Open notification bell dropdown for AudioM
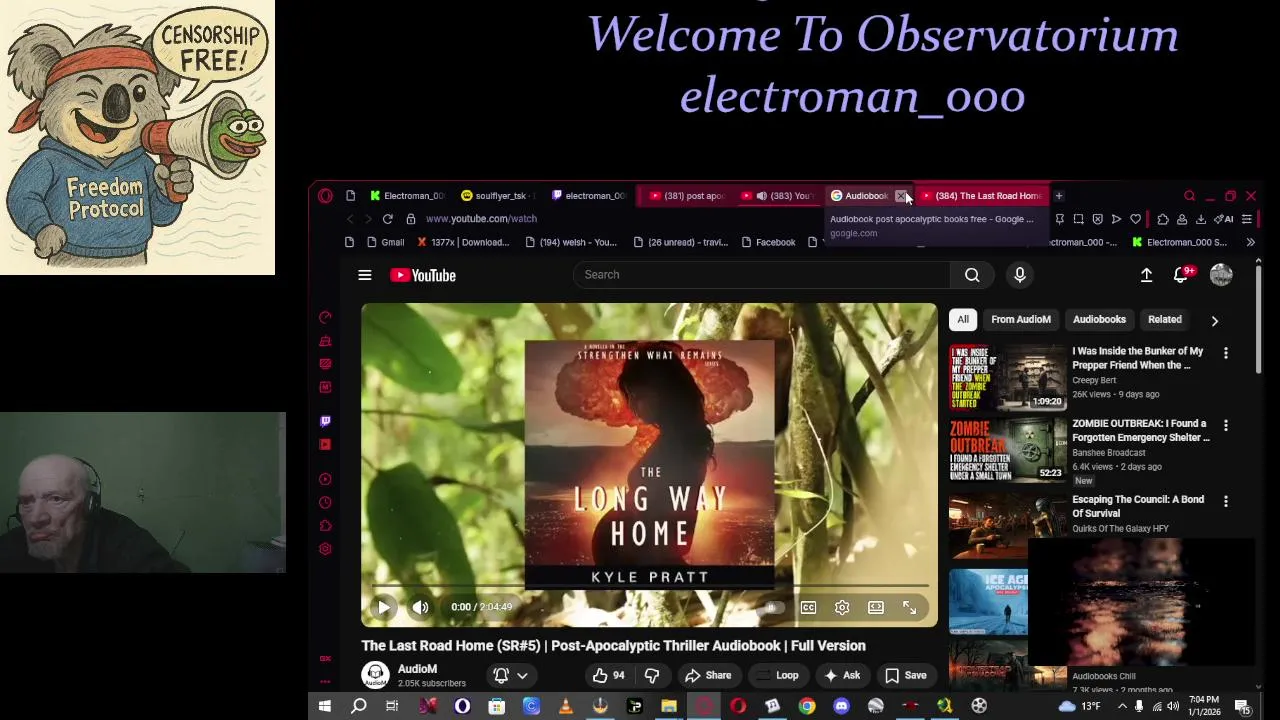 tap(510, 675)
